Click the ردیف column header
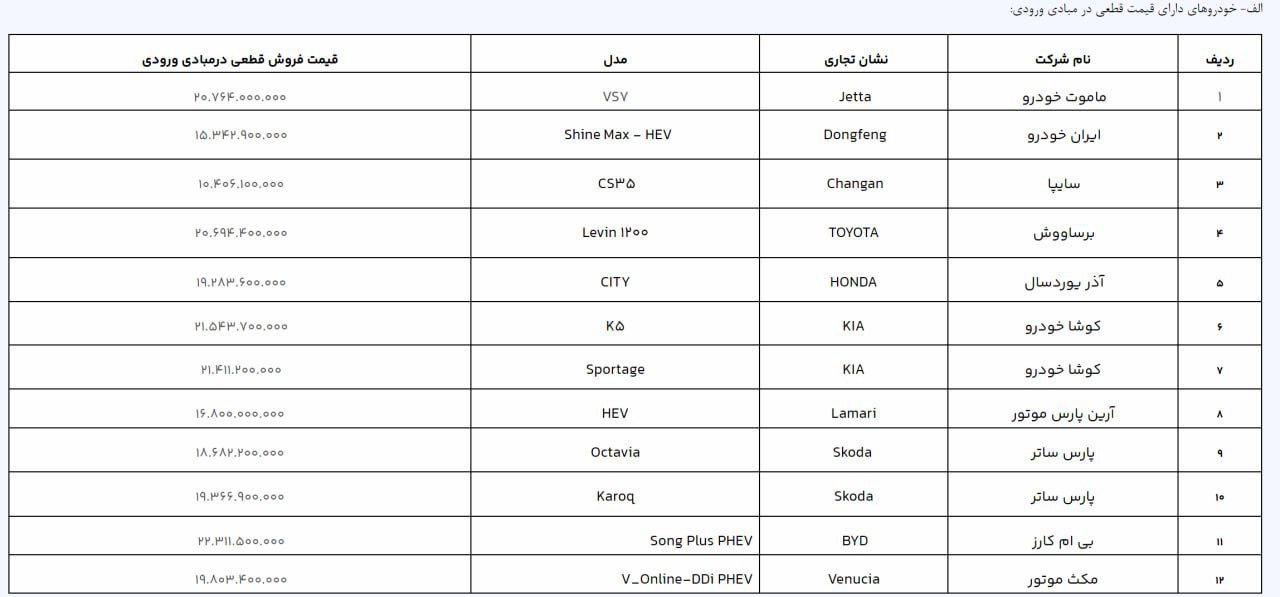This screenshot has height=597, width=1280. pos(1220,59)
